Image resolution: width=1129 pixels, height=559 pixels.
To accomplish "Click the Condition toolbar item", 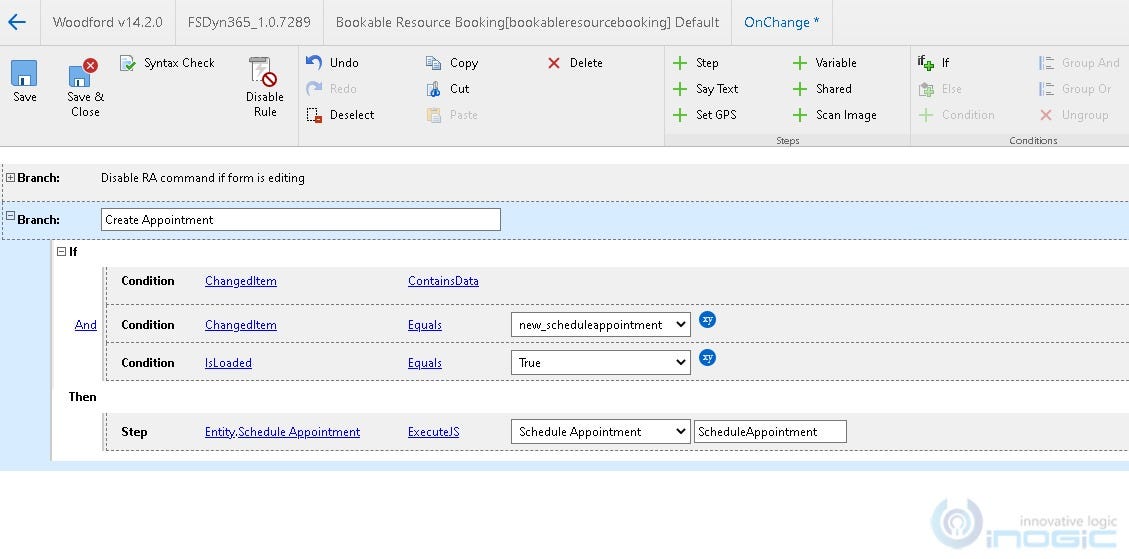I will (x=956, y=115).
